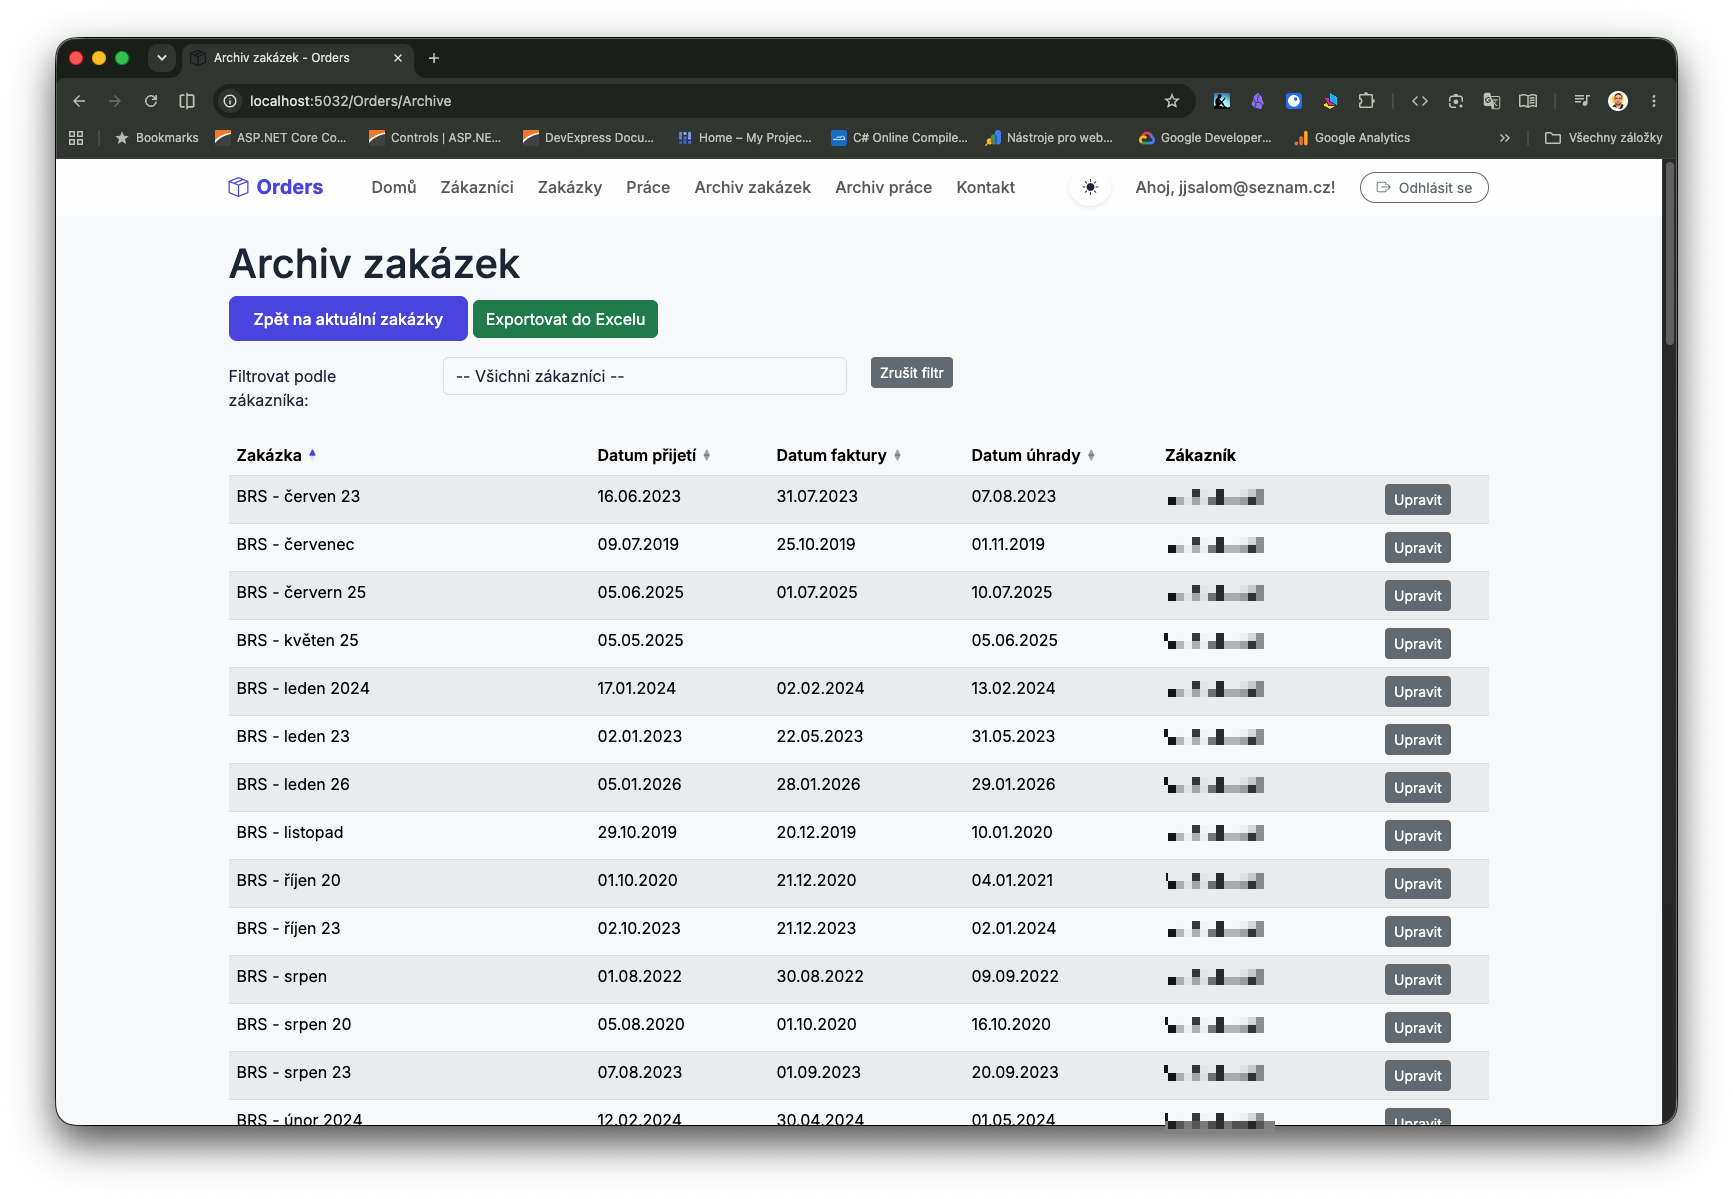Click Upravit for BRS - červen 23
This screenshot has height=1199, width=1733.
[x=1418, y=500]
